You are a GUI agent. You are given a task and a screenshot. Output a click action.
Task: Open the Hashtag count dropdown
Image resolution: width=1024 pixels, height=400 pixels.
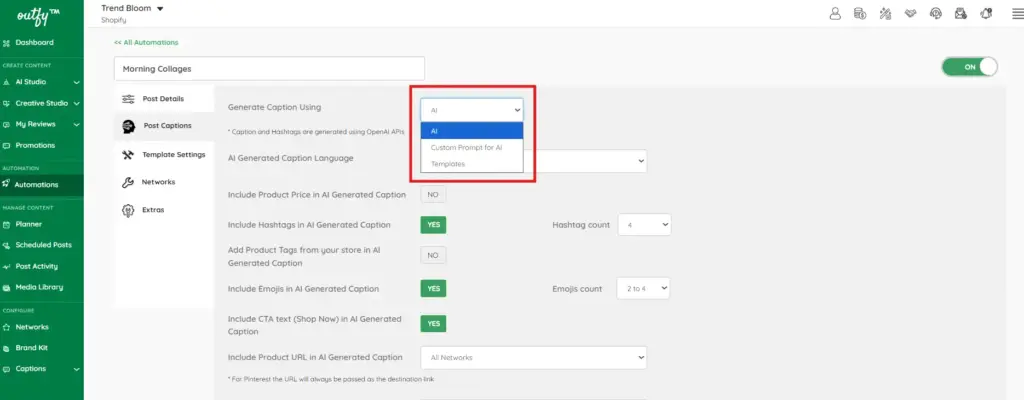pyautogui.click(x=644, y=225)
